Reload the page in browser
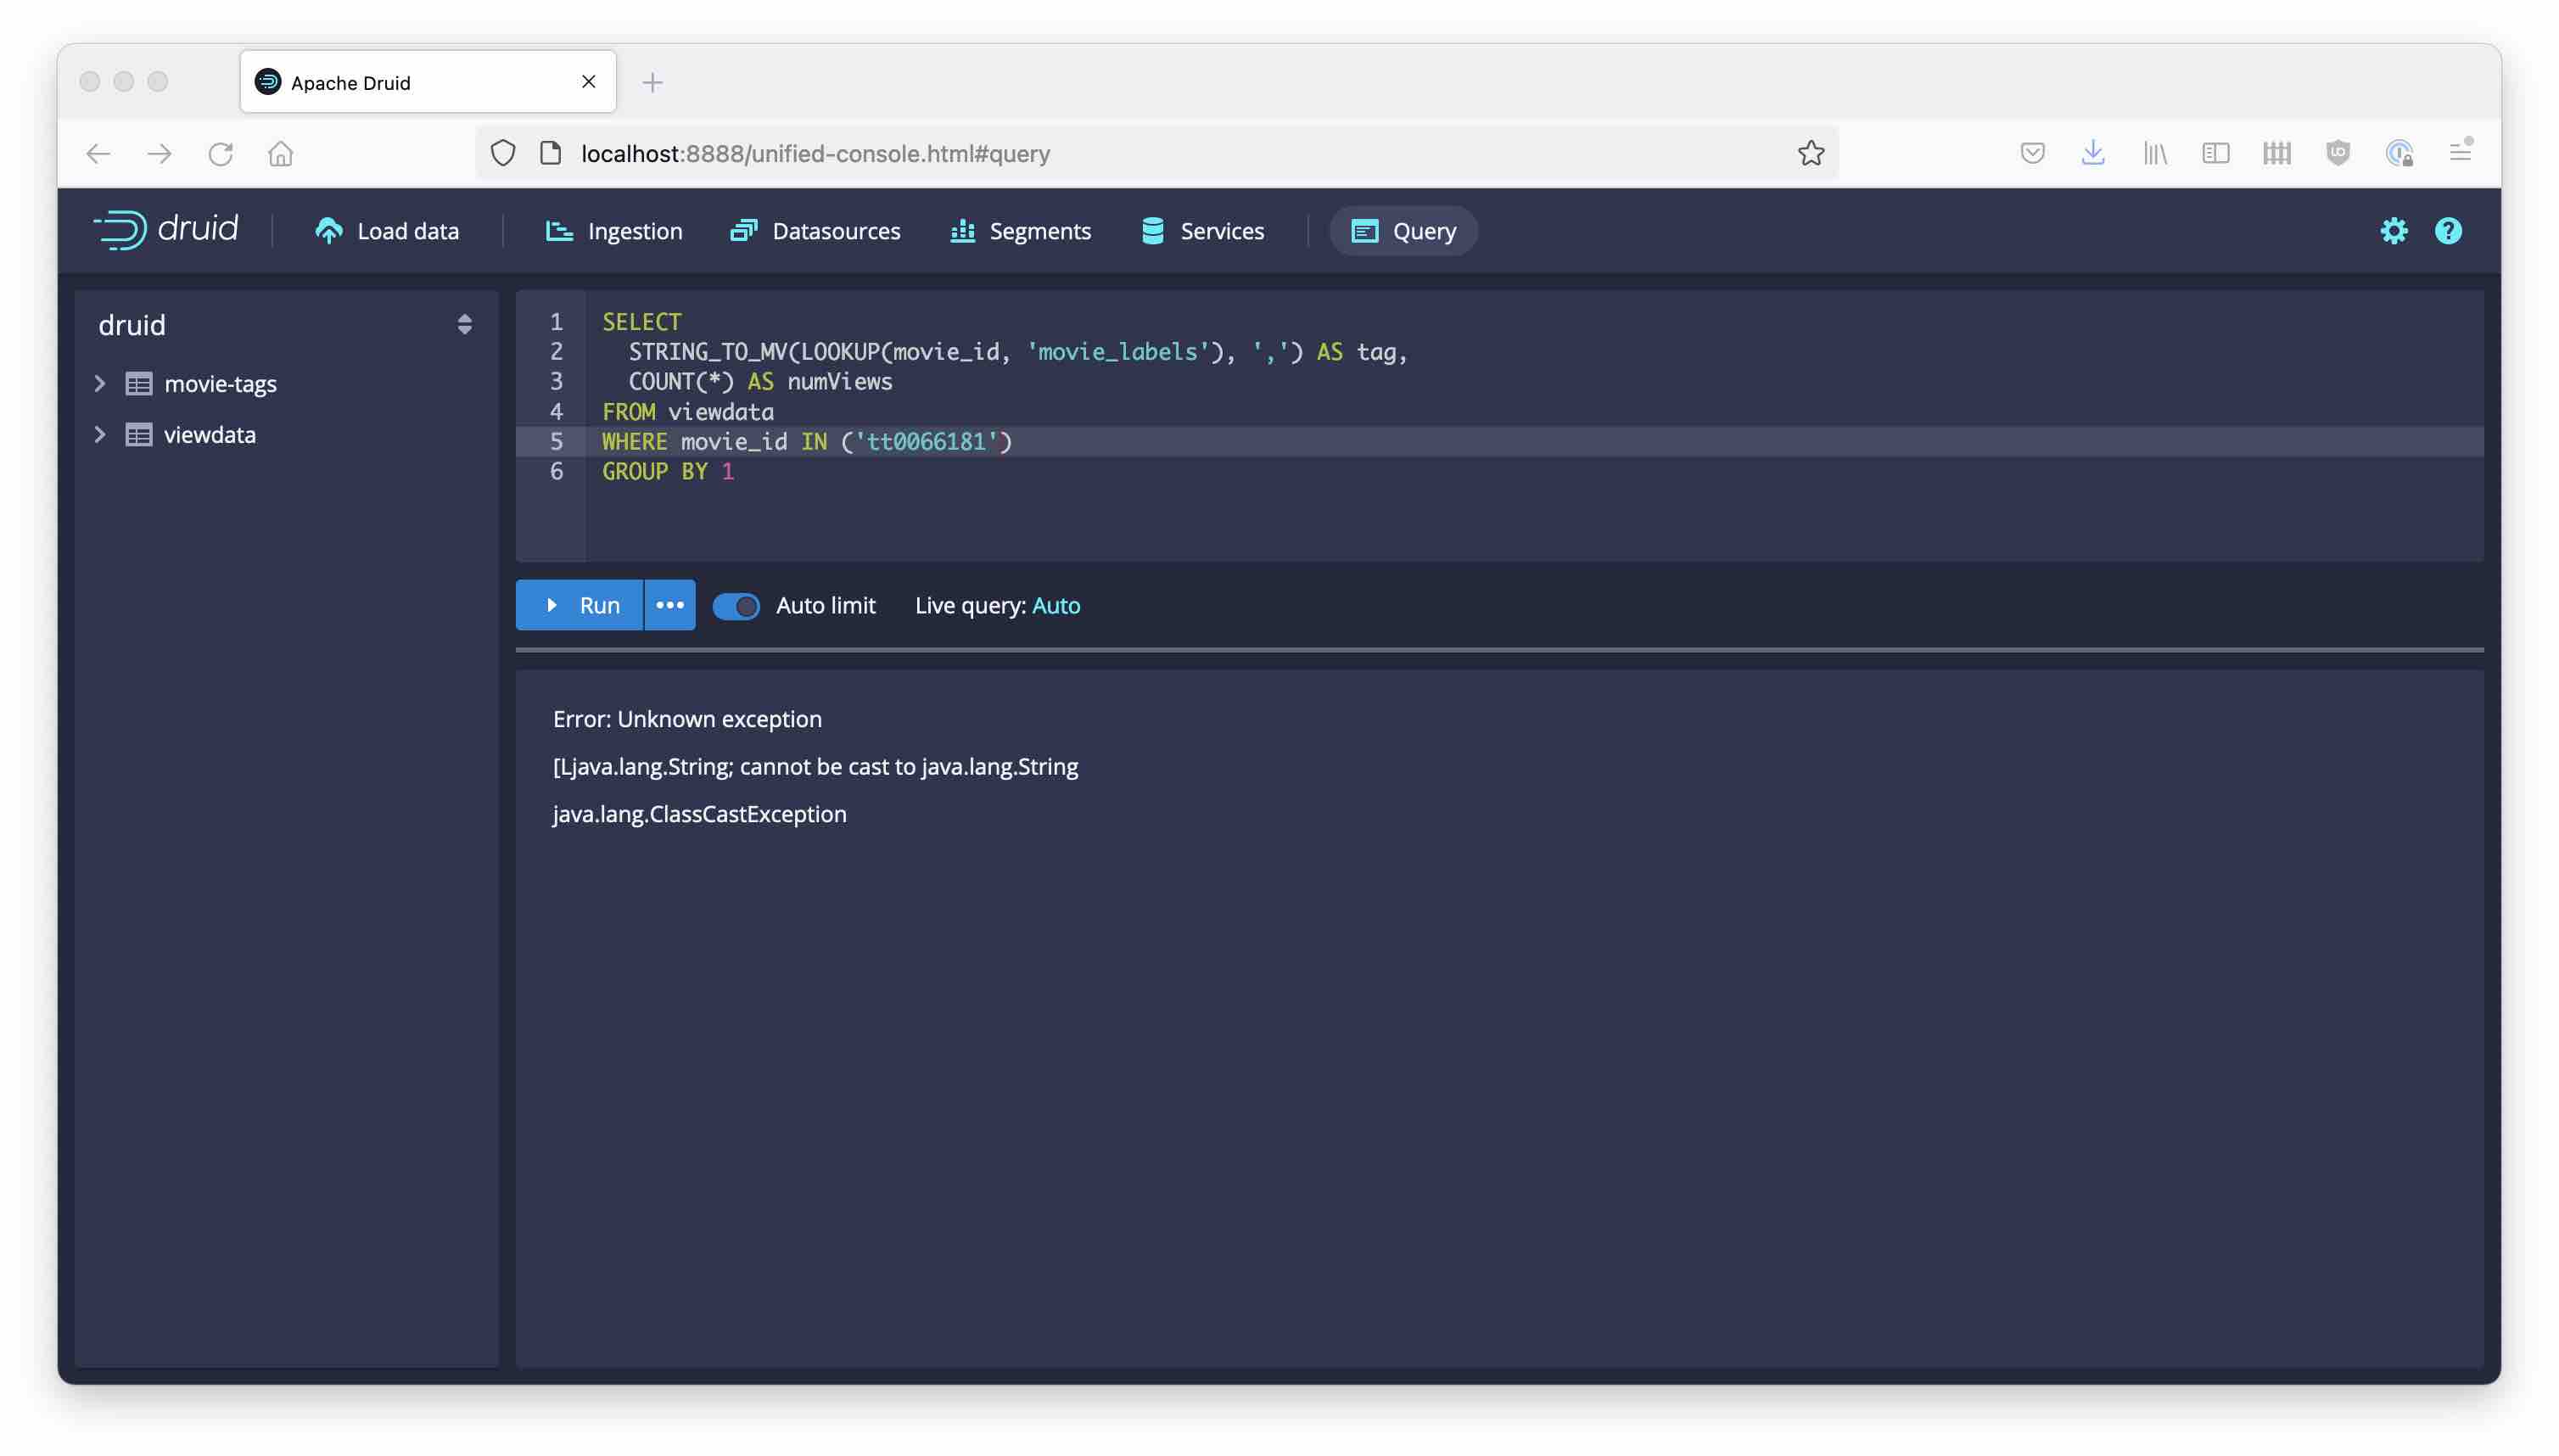This screenshot has width=2559, height=1456. pos(220,153)
